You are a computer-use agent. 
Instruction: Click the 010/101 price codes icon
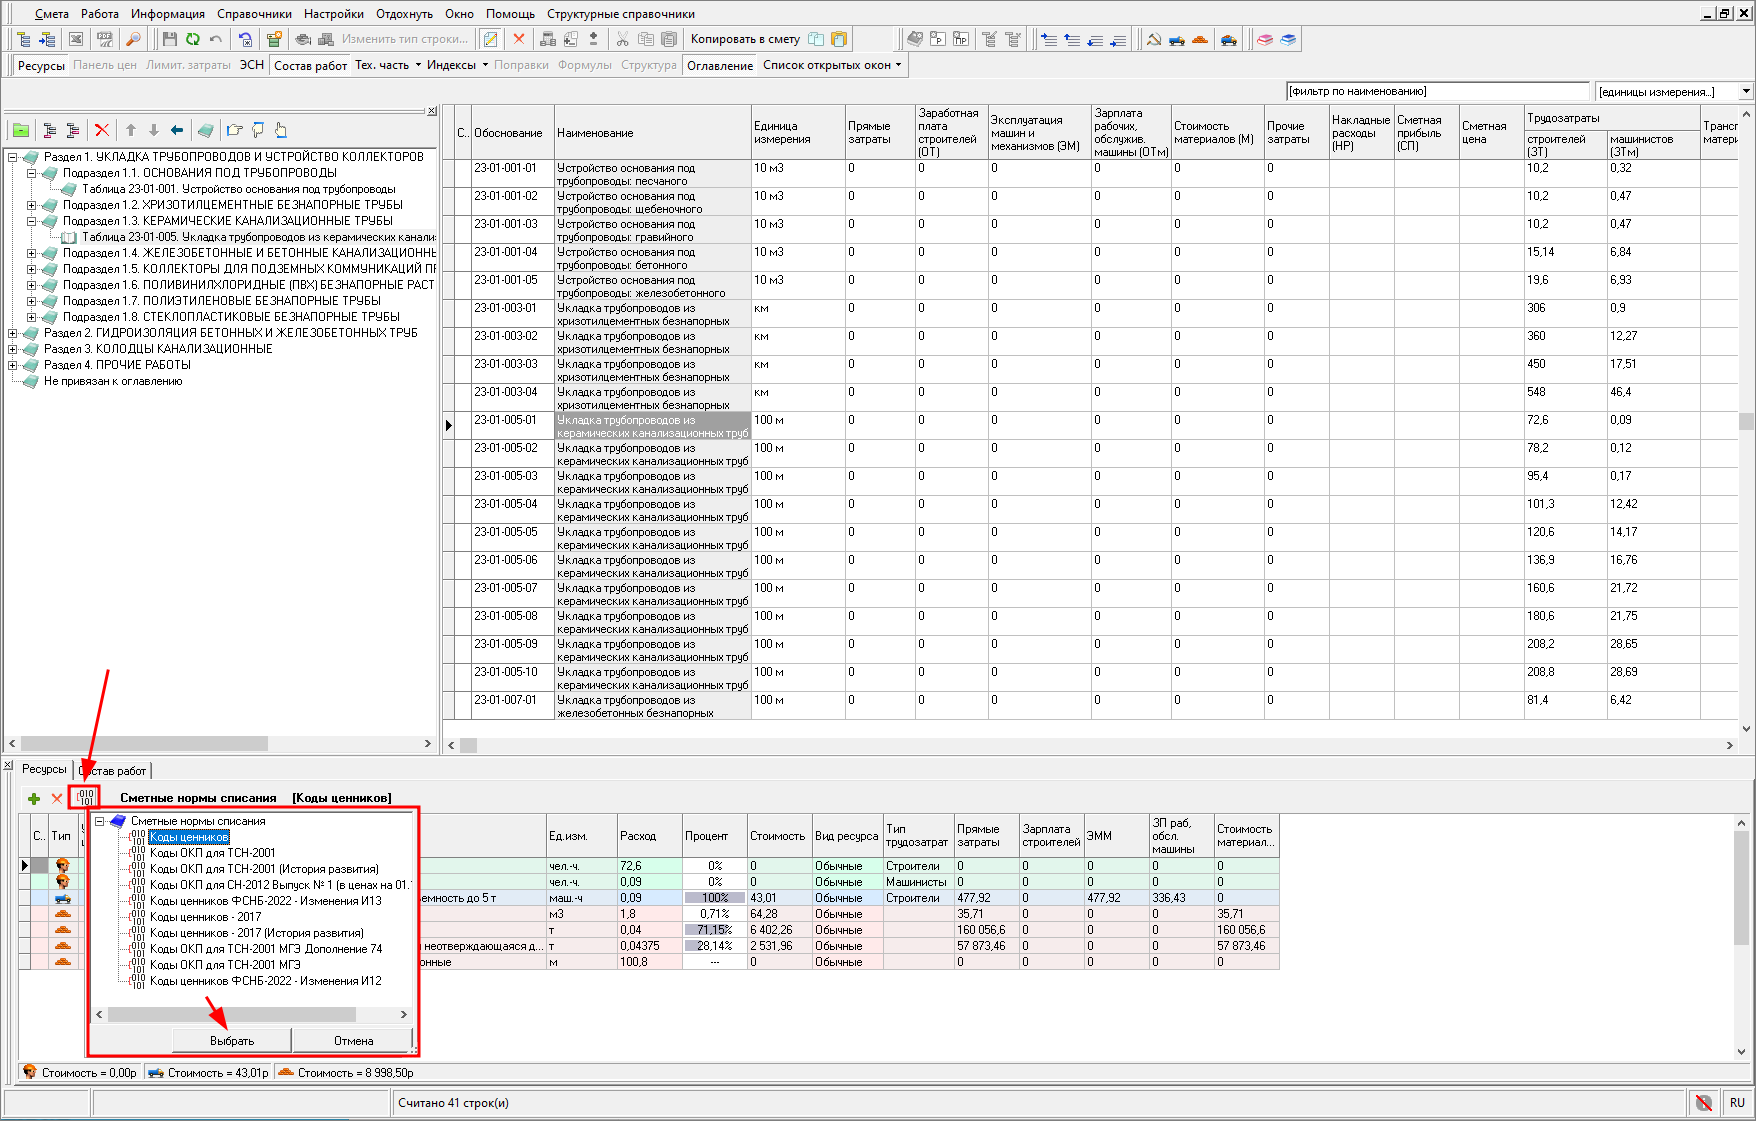84,797
